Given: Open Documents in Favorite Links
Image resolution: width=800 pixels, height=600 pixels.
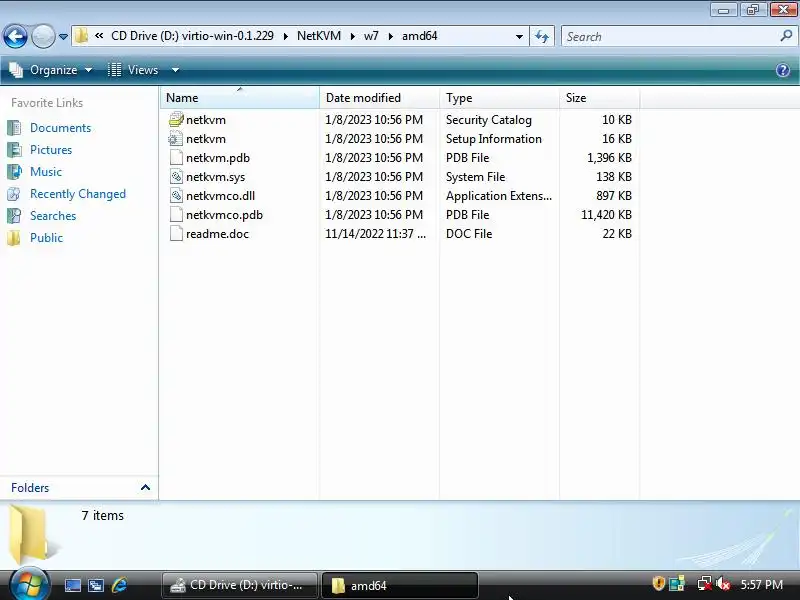Looking at the screenshot, I should (x=60, y=128).
